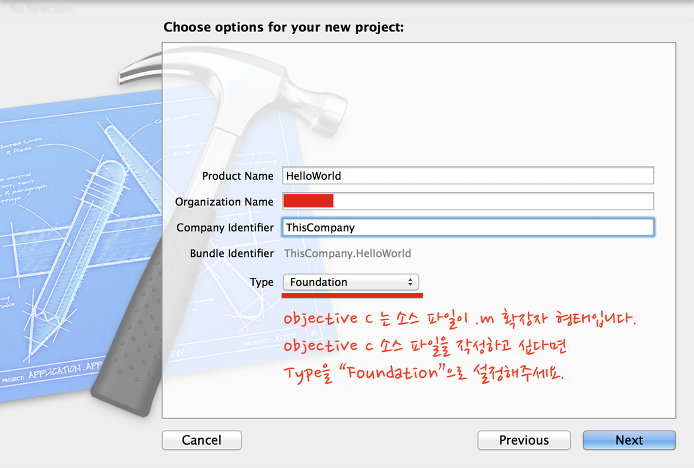Proceed with the Next button
Image resolution: width=694 pixels, height=468 pixels.
pyautogui.click(x=629, y=440)
